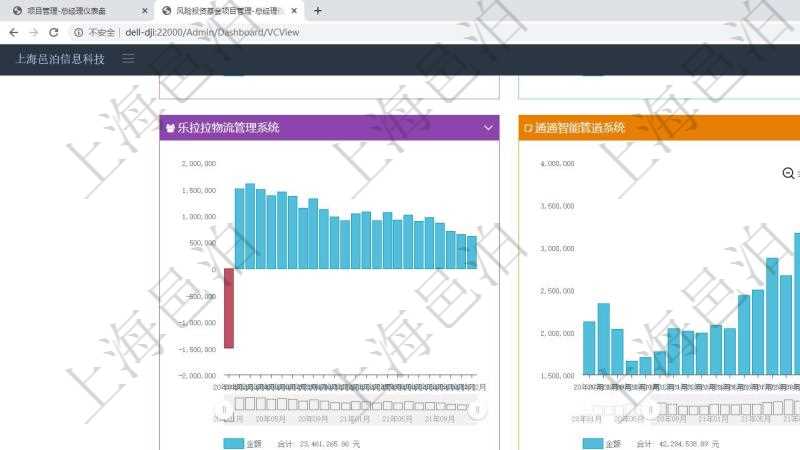This screenshot has width=800, height=450.
Task: Toggle 金额 legend in the 通通 chart
Action: tap(601, 443)
